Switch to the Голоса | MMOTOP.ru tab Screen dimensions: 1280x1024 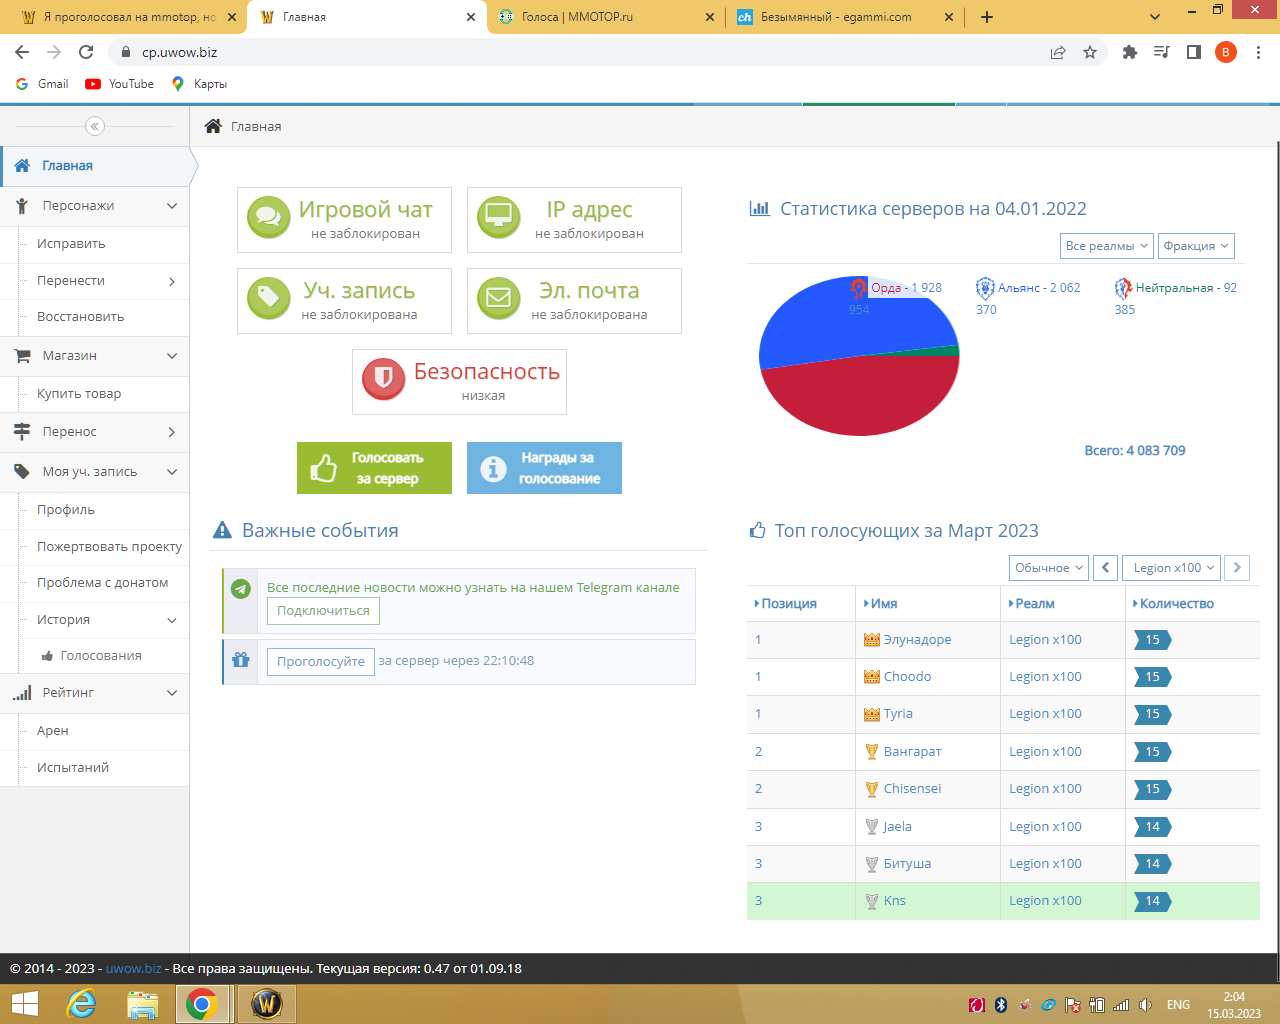(606, 17)
